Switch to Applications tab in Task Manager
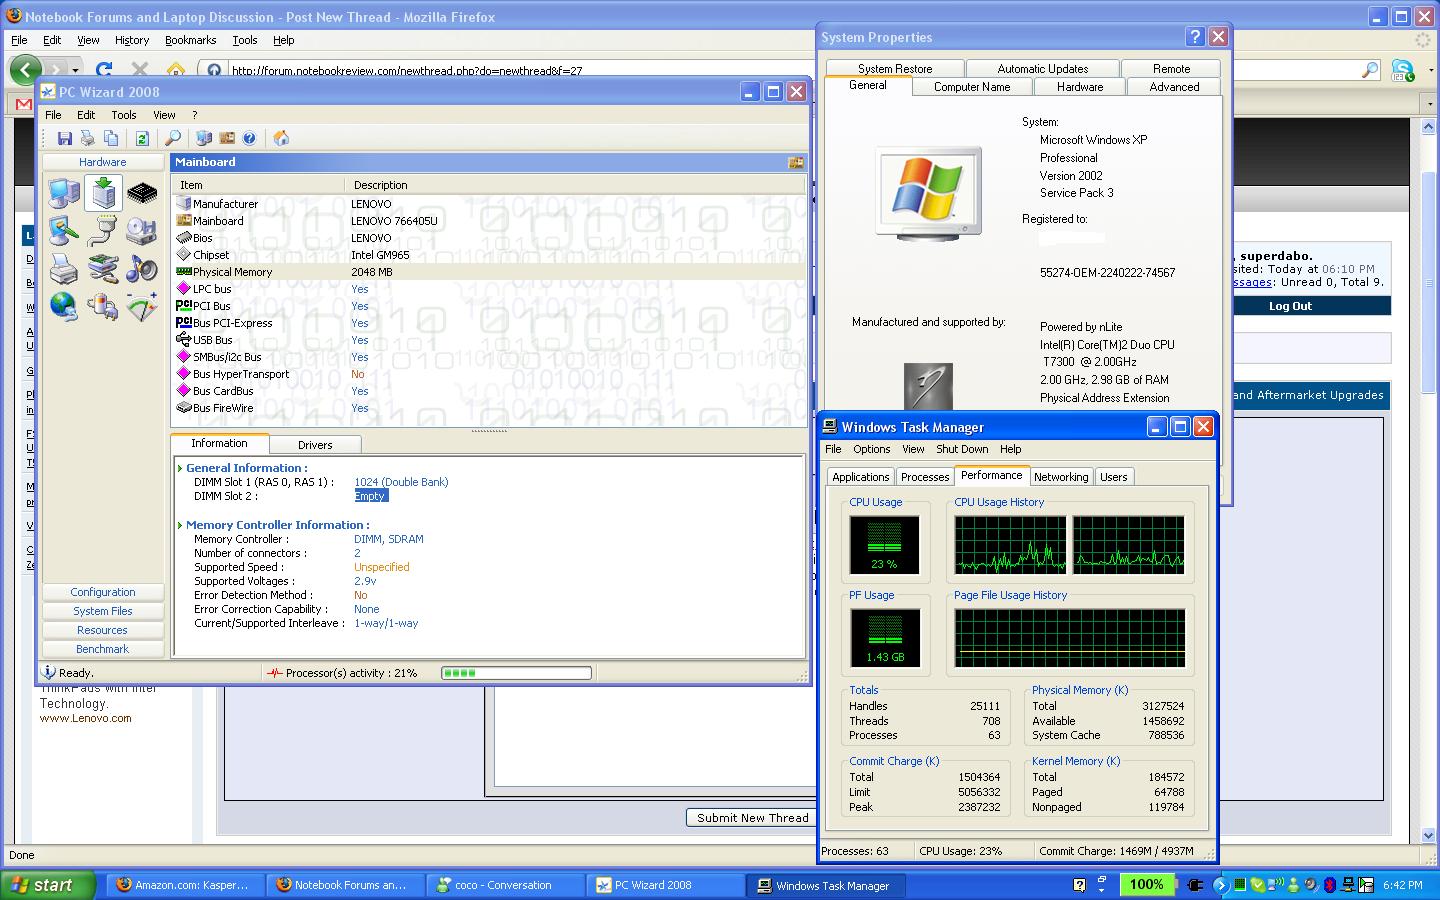The height and width of the screenshot is (900, 1440). coord(861,477)
